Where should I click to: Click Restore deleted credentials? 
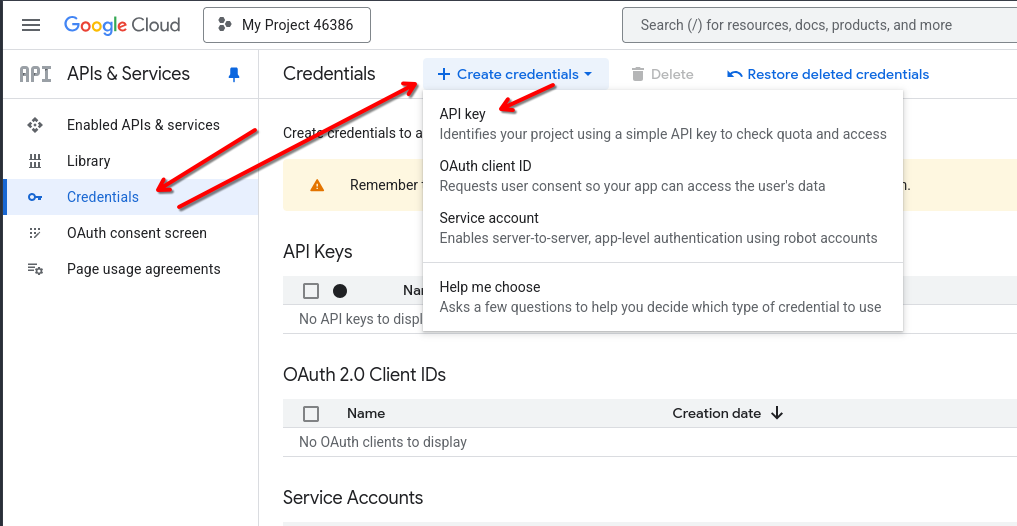tap(828, 74)
